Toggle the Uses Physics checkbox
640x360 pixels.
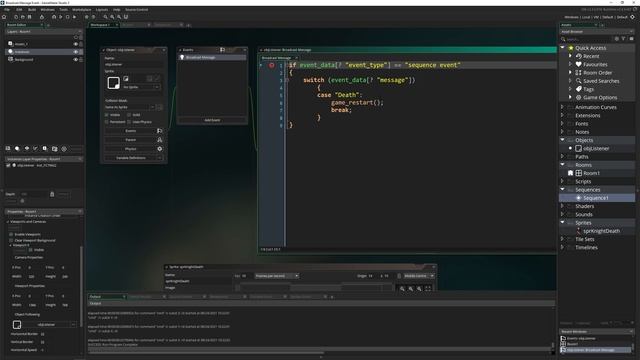tap(129, 122)
